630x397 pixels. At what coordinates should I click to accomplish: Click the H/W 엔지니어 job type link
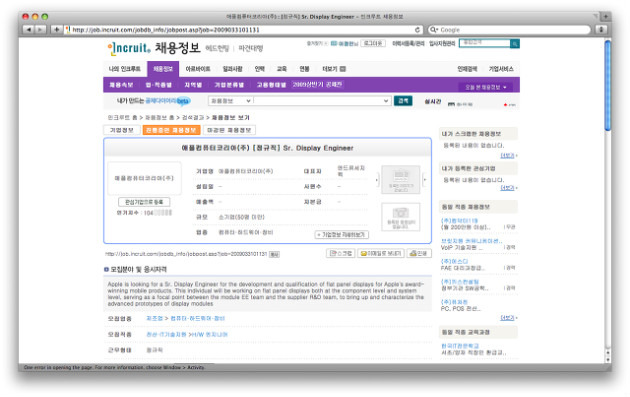tap(210, 335)
